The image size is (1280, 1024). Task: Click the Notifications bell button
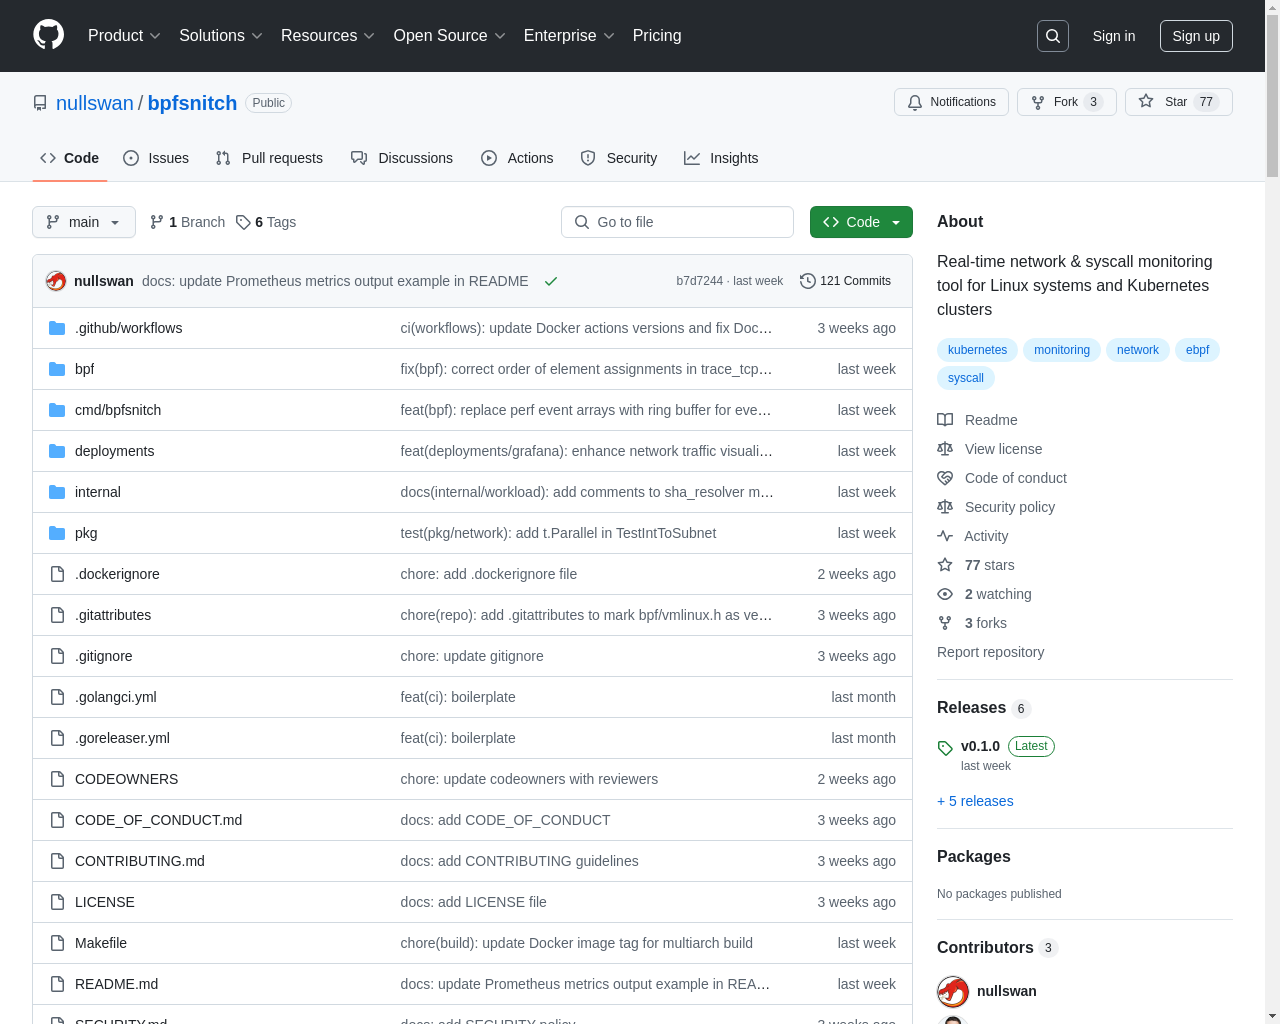point(951,102)
